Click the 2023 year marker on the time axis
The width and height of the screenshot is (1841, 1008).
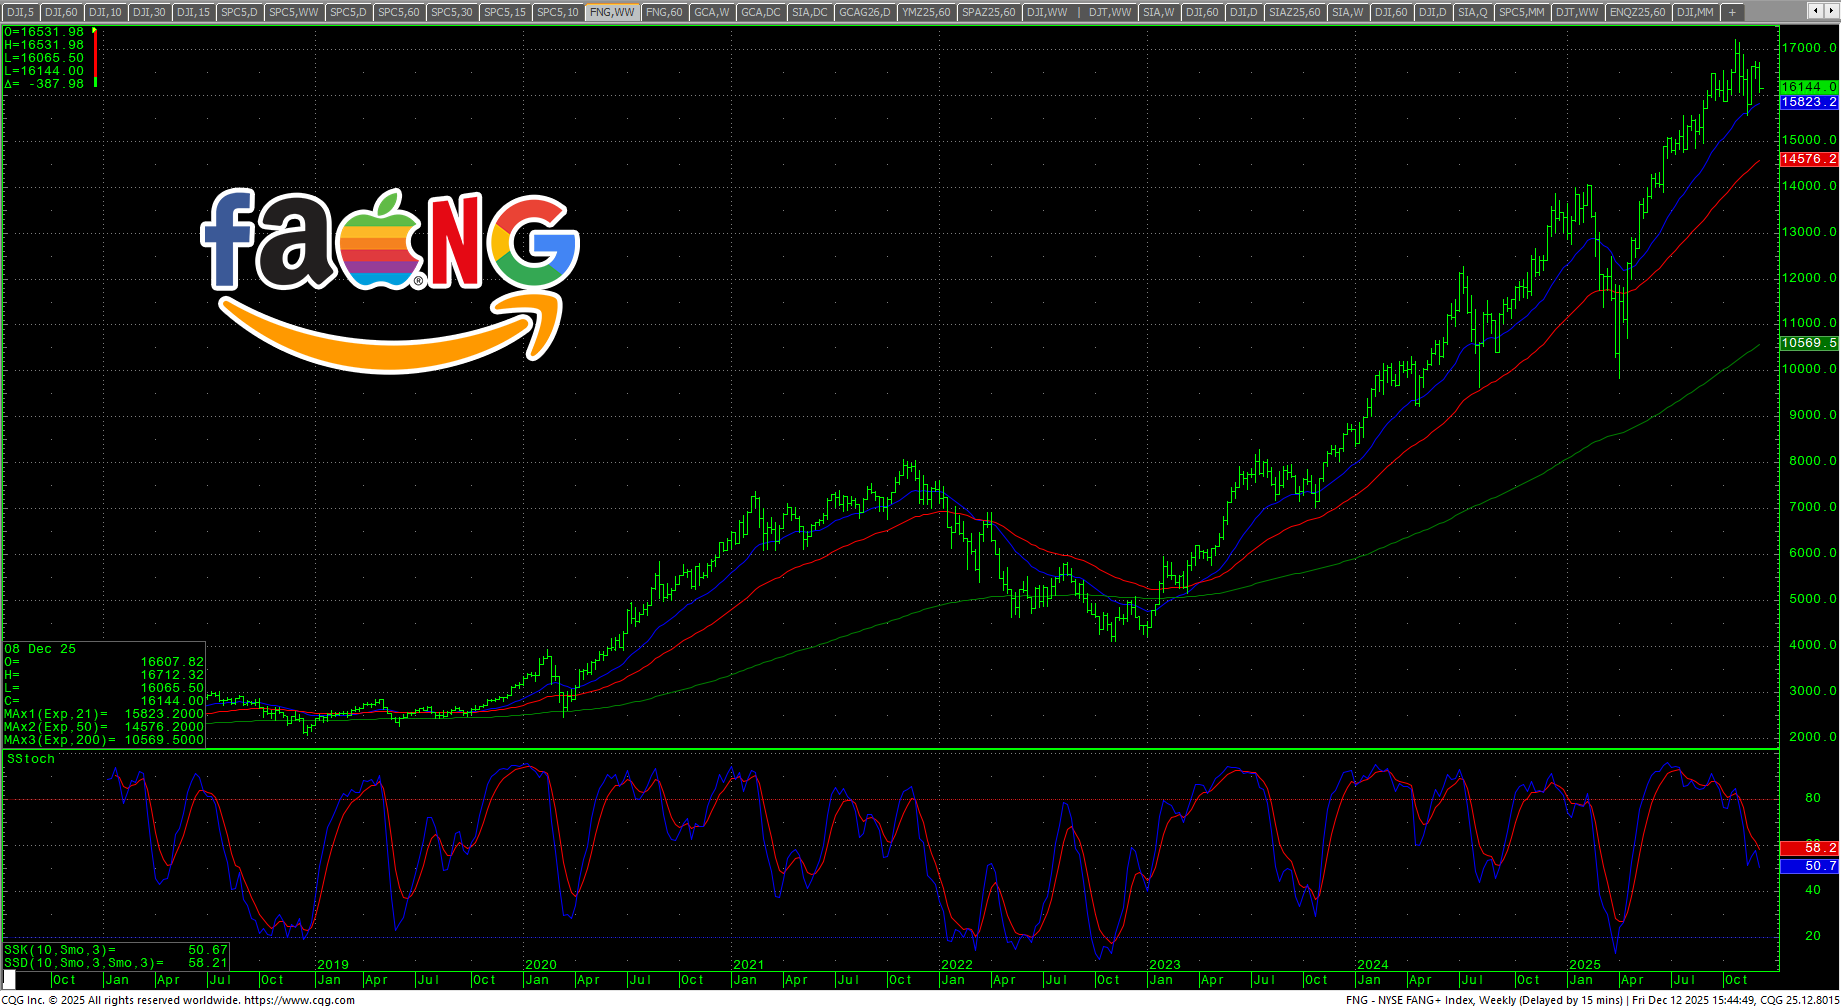[x=1164, y=965]
